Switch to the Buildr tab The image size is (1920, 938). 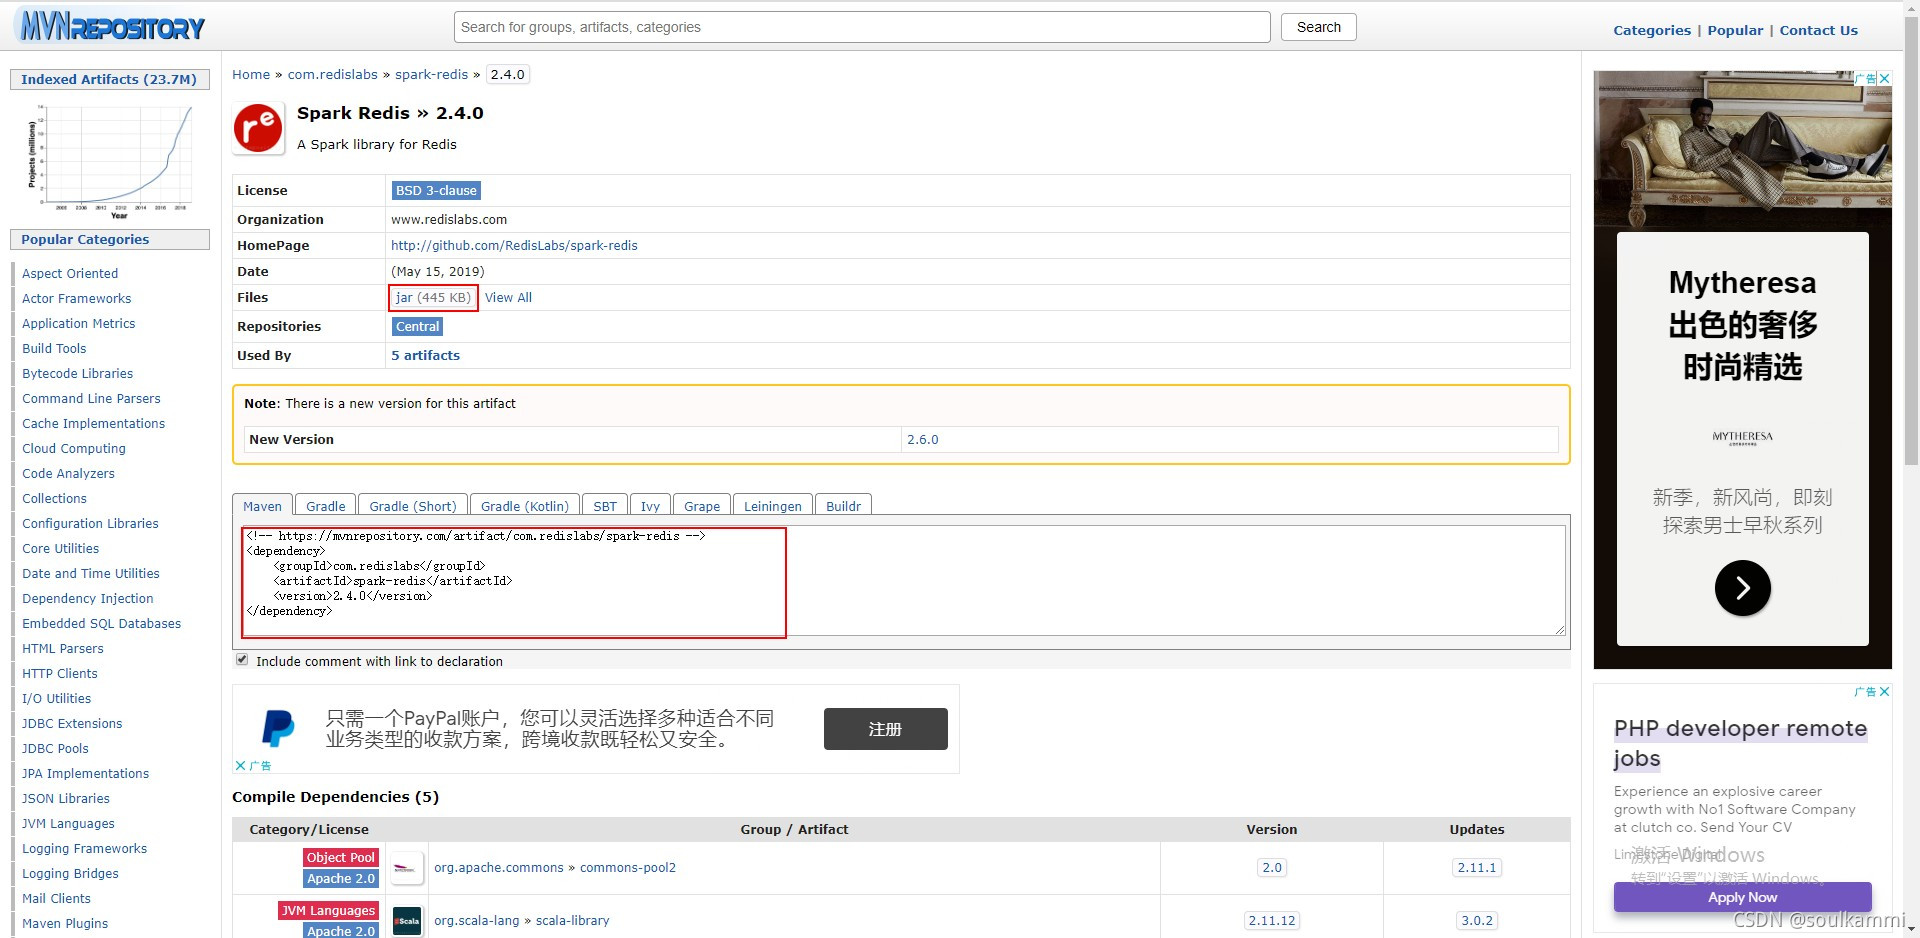843,506
